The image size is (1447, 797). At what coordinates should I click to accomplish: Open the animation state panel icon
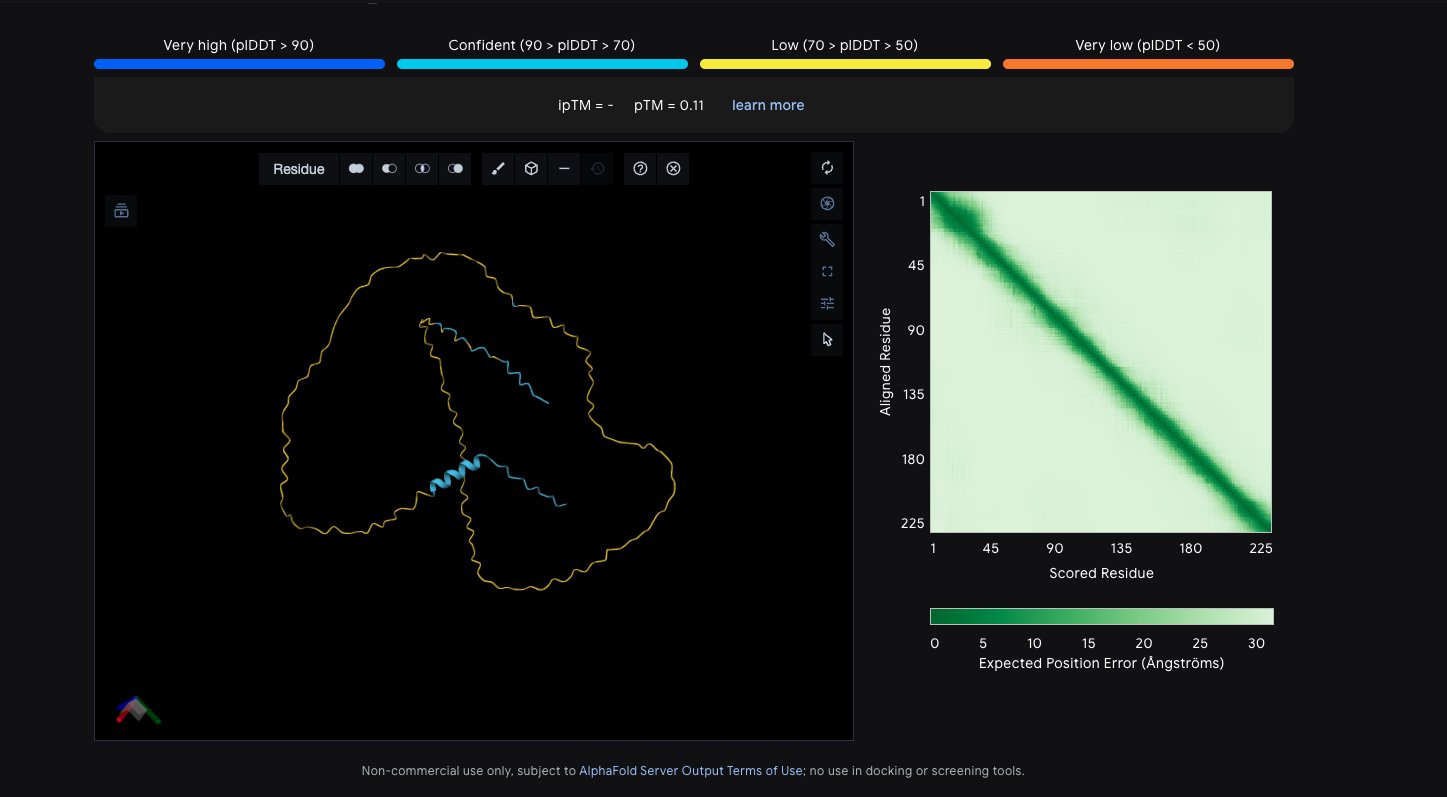click(121, 210)
